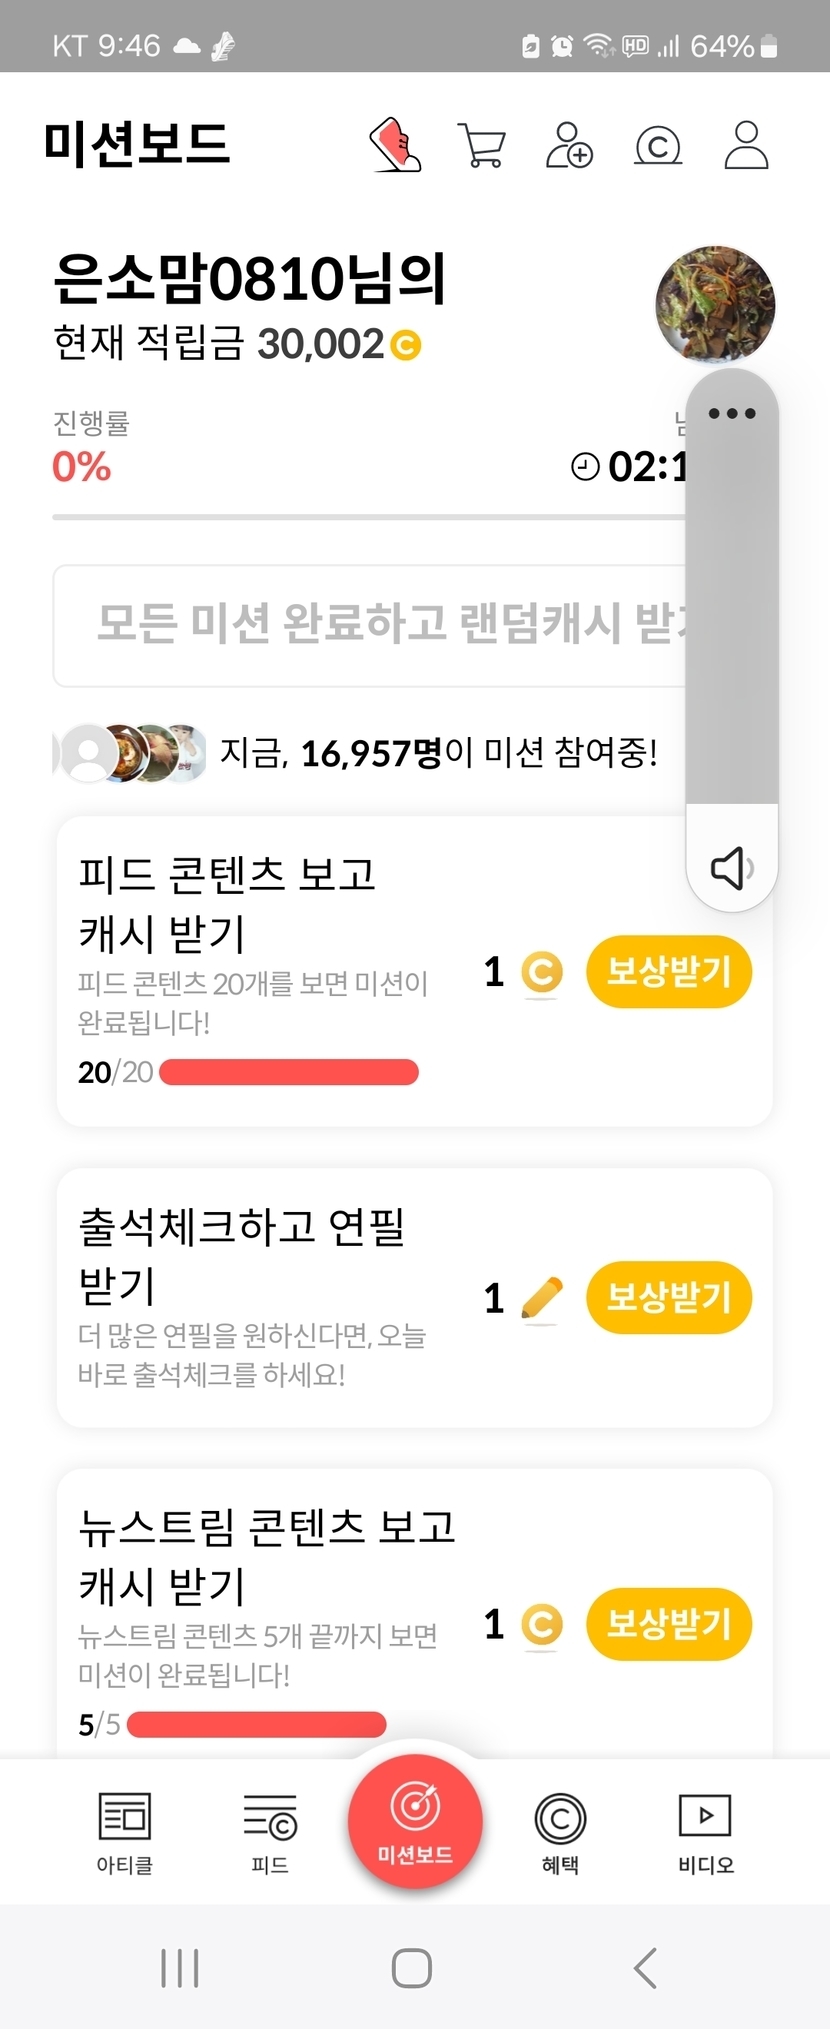830x2029 pixels.
Task: Open the shopping cart
Action: tap(481, 146)
